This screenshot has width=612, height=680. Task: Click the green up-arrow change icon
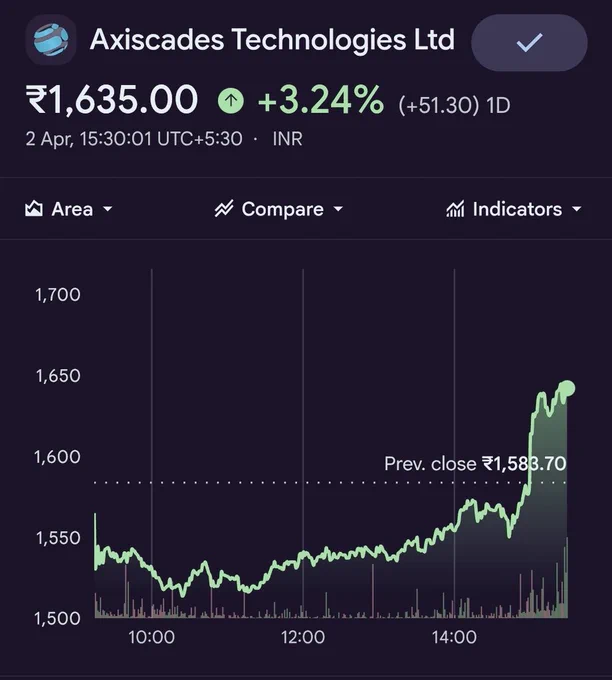point(231,101)
